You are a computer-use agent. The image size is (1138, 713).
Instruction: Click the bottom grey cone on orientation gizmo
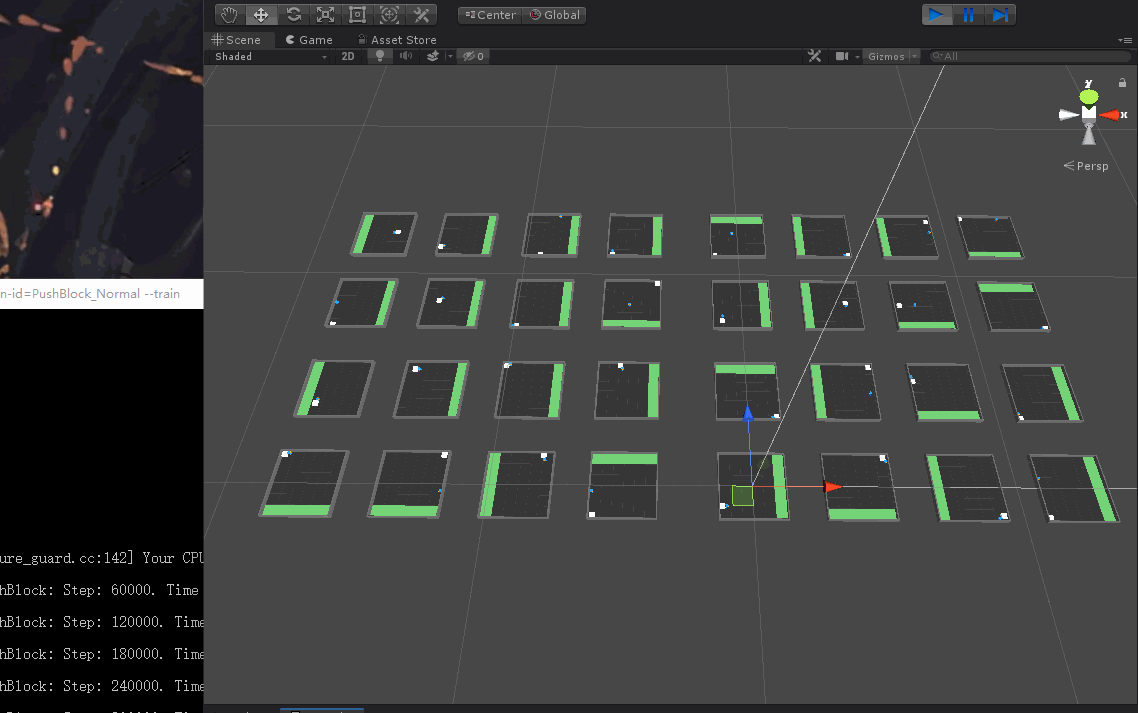click(x=1089, y=134)
